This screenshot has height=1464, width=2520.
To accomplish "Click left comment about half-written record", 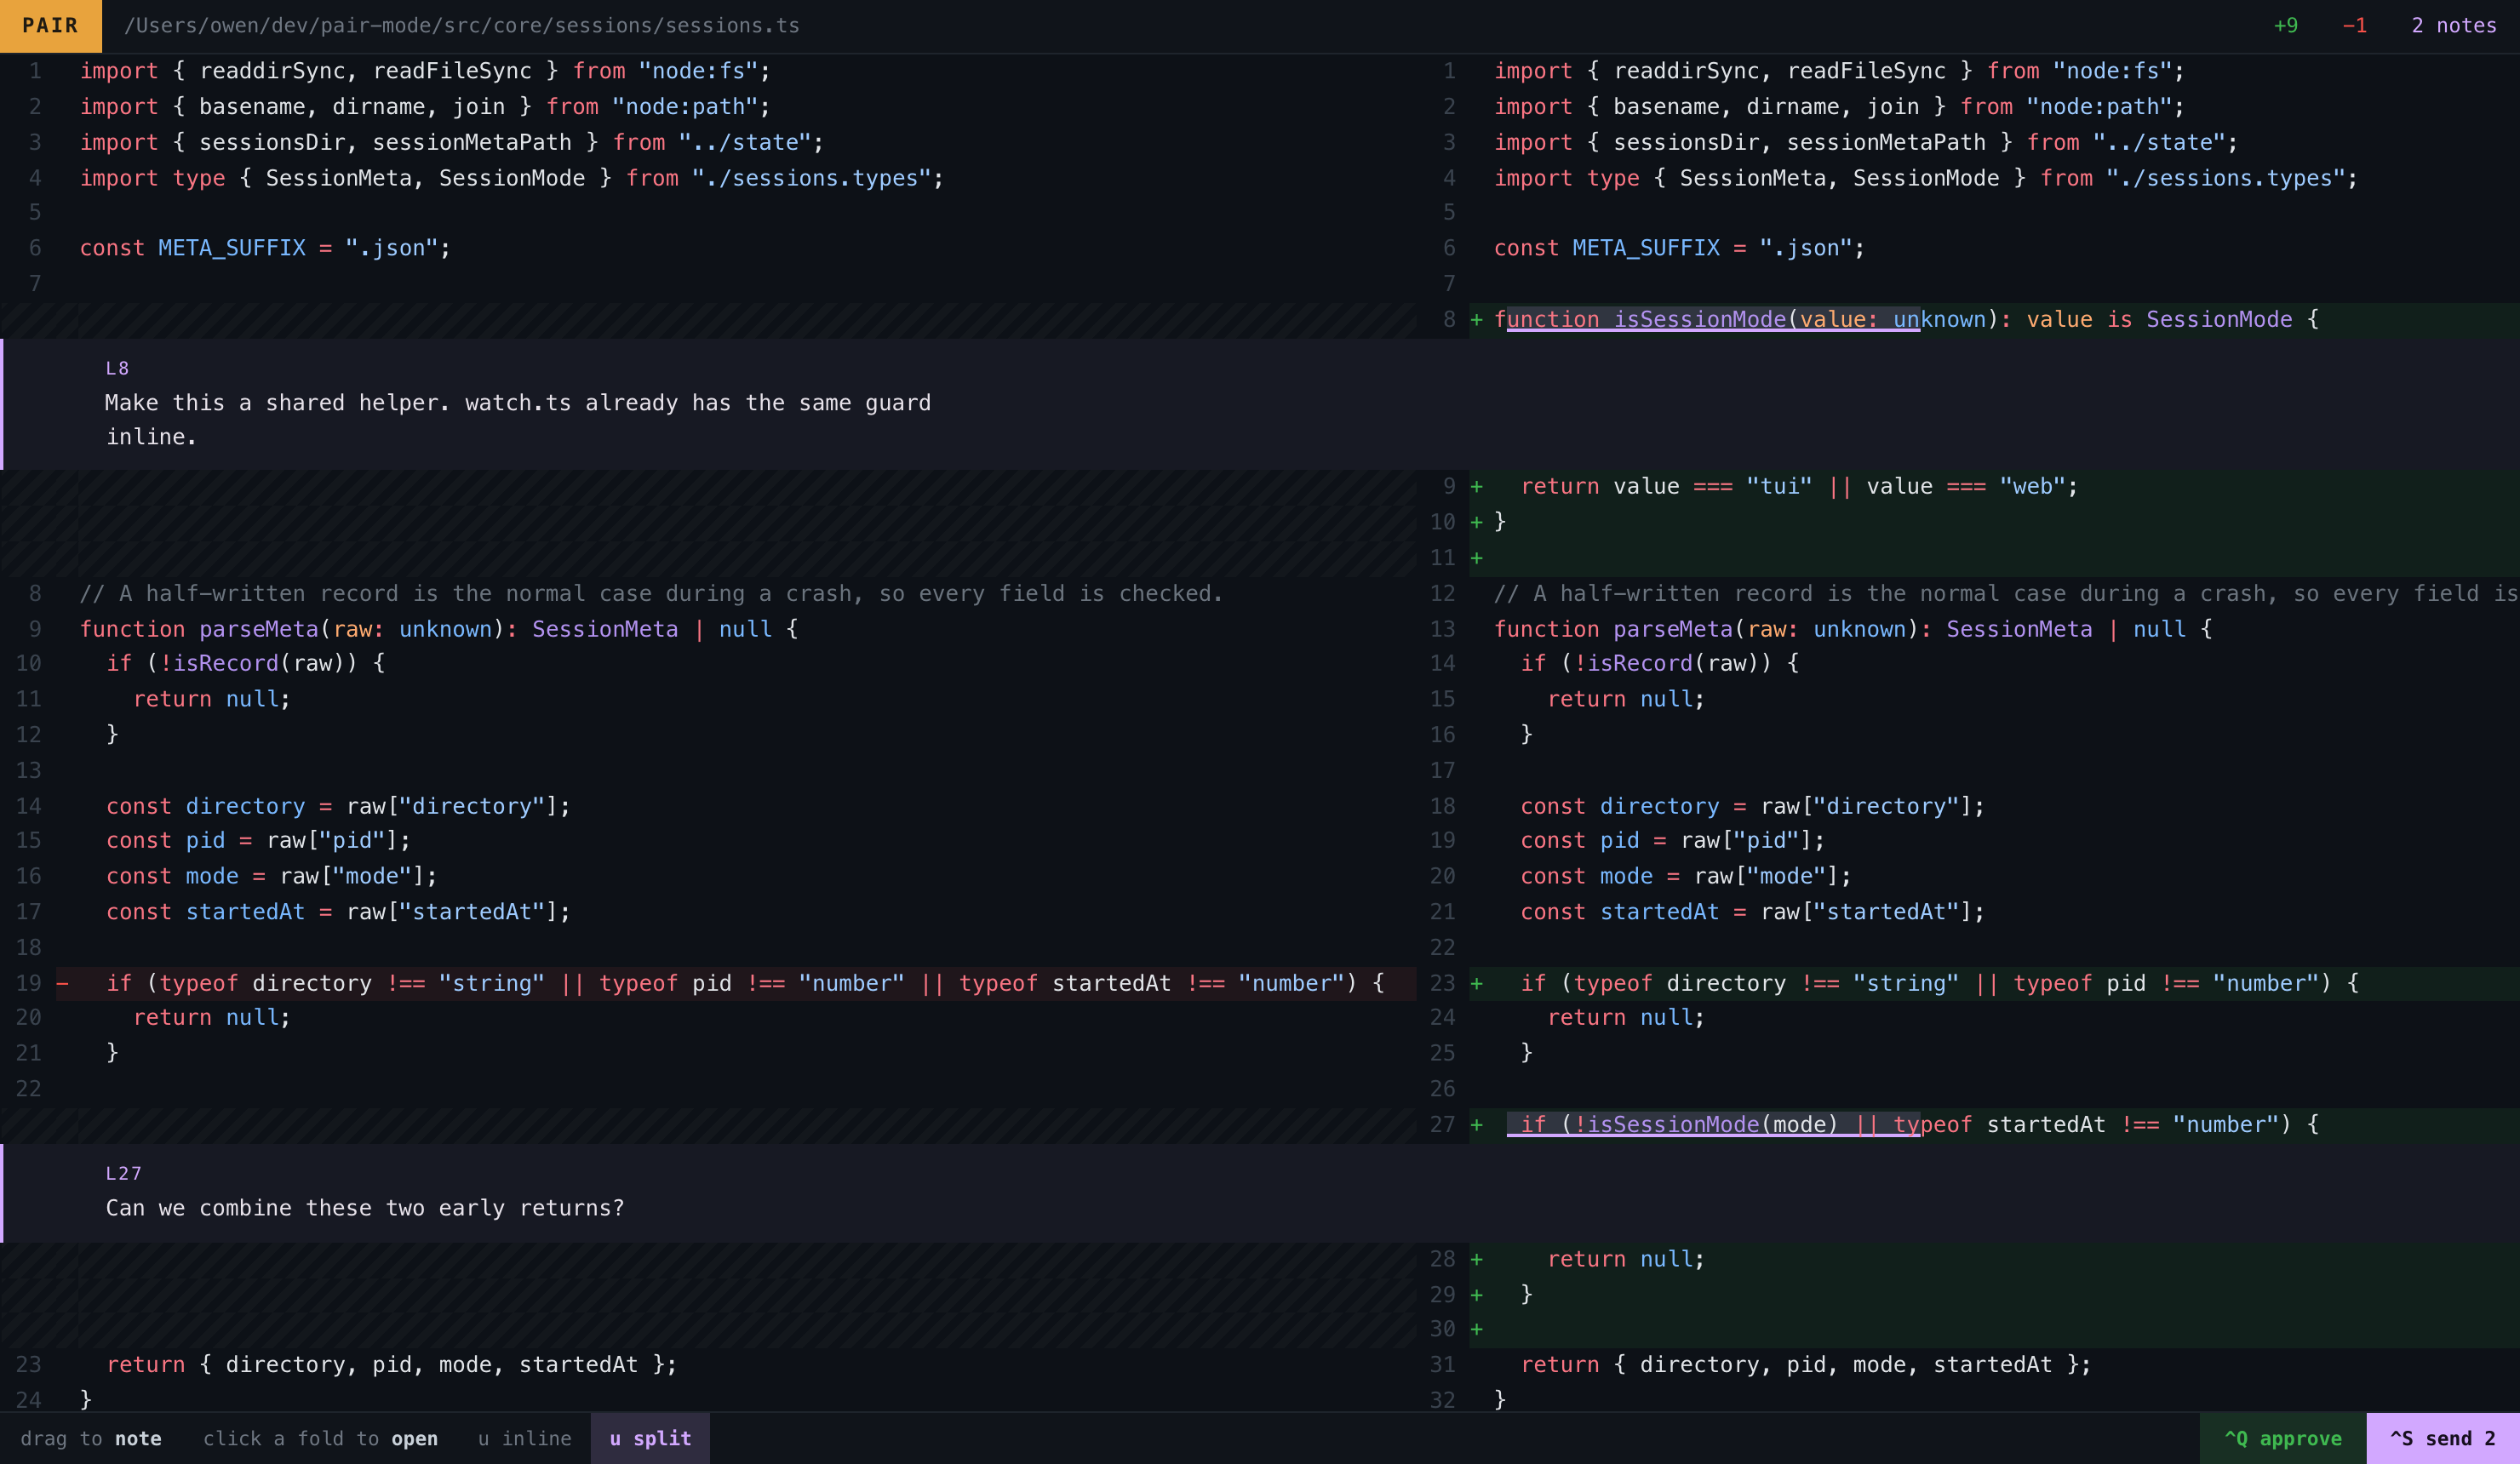I will [x=651, y=594].
